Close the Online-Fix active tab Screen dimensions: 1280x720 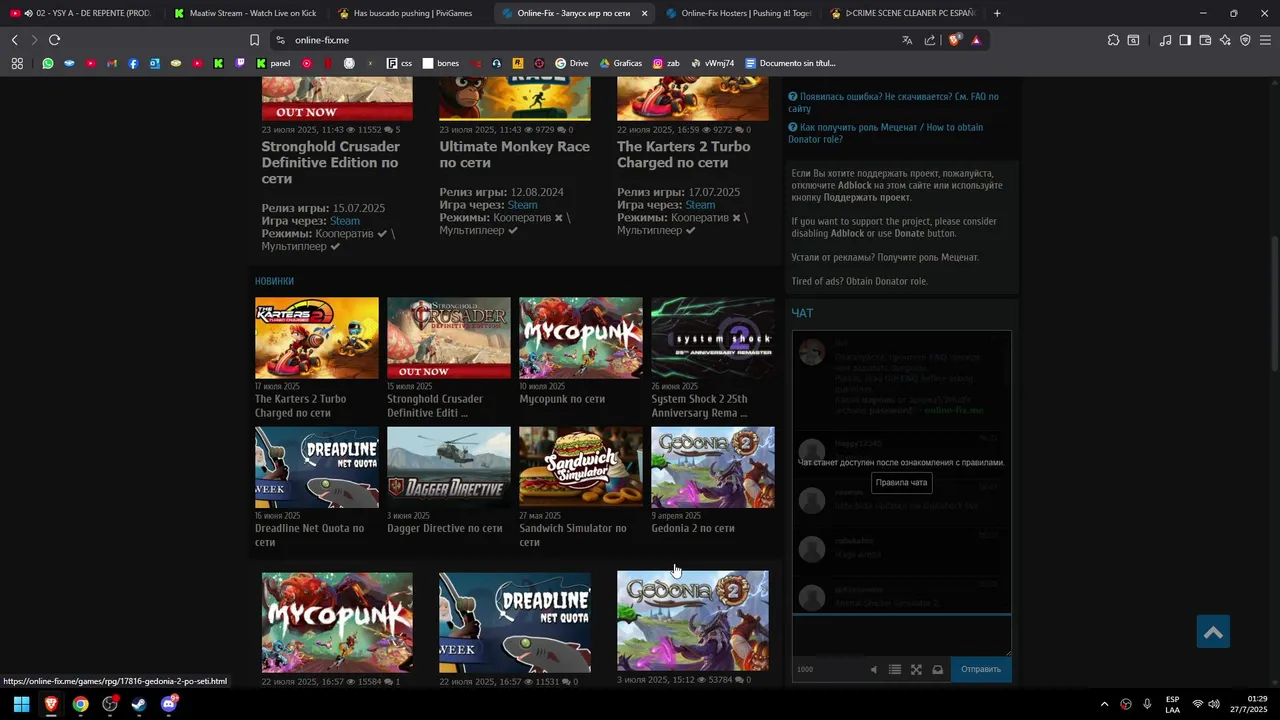644,13
